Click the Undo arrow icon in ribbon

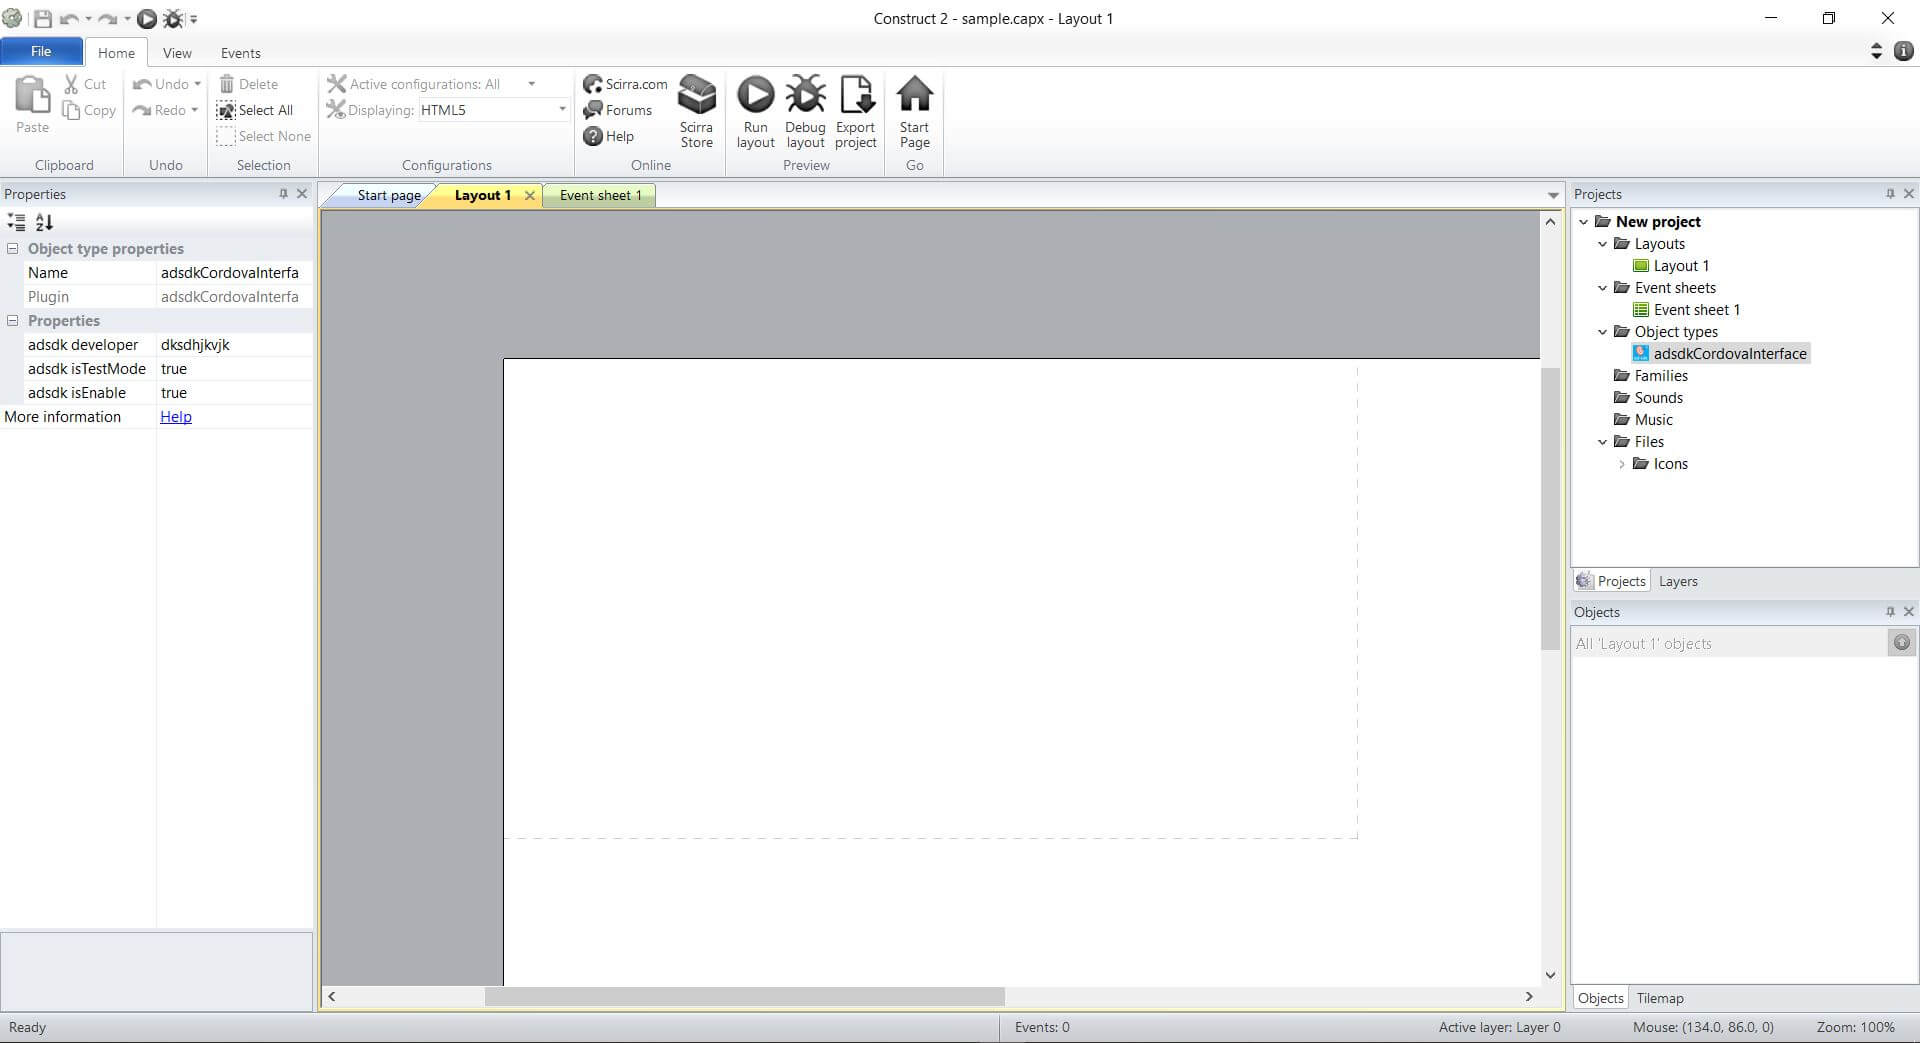[142, 84]
